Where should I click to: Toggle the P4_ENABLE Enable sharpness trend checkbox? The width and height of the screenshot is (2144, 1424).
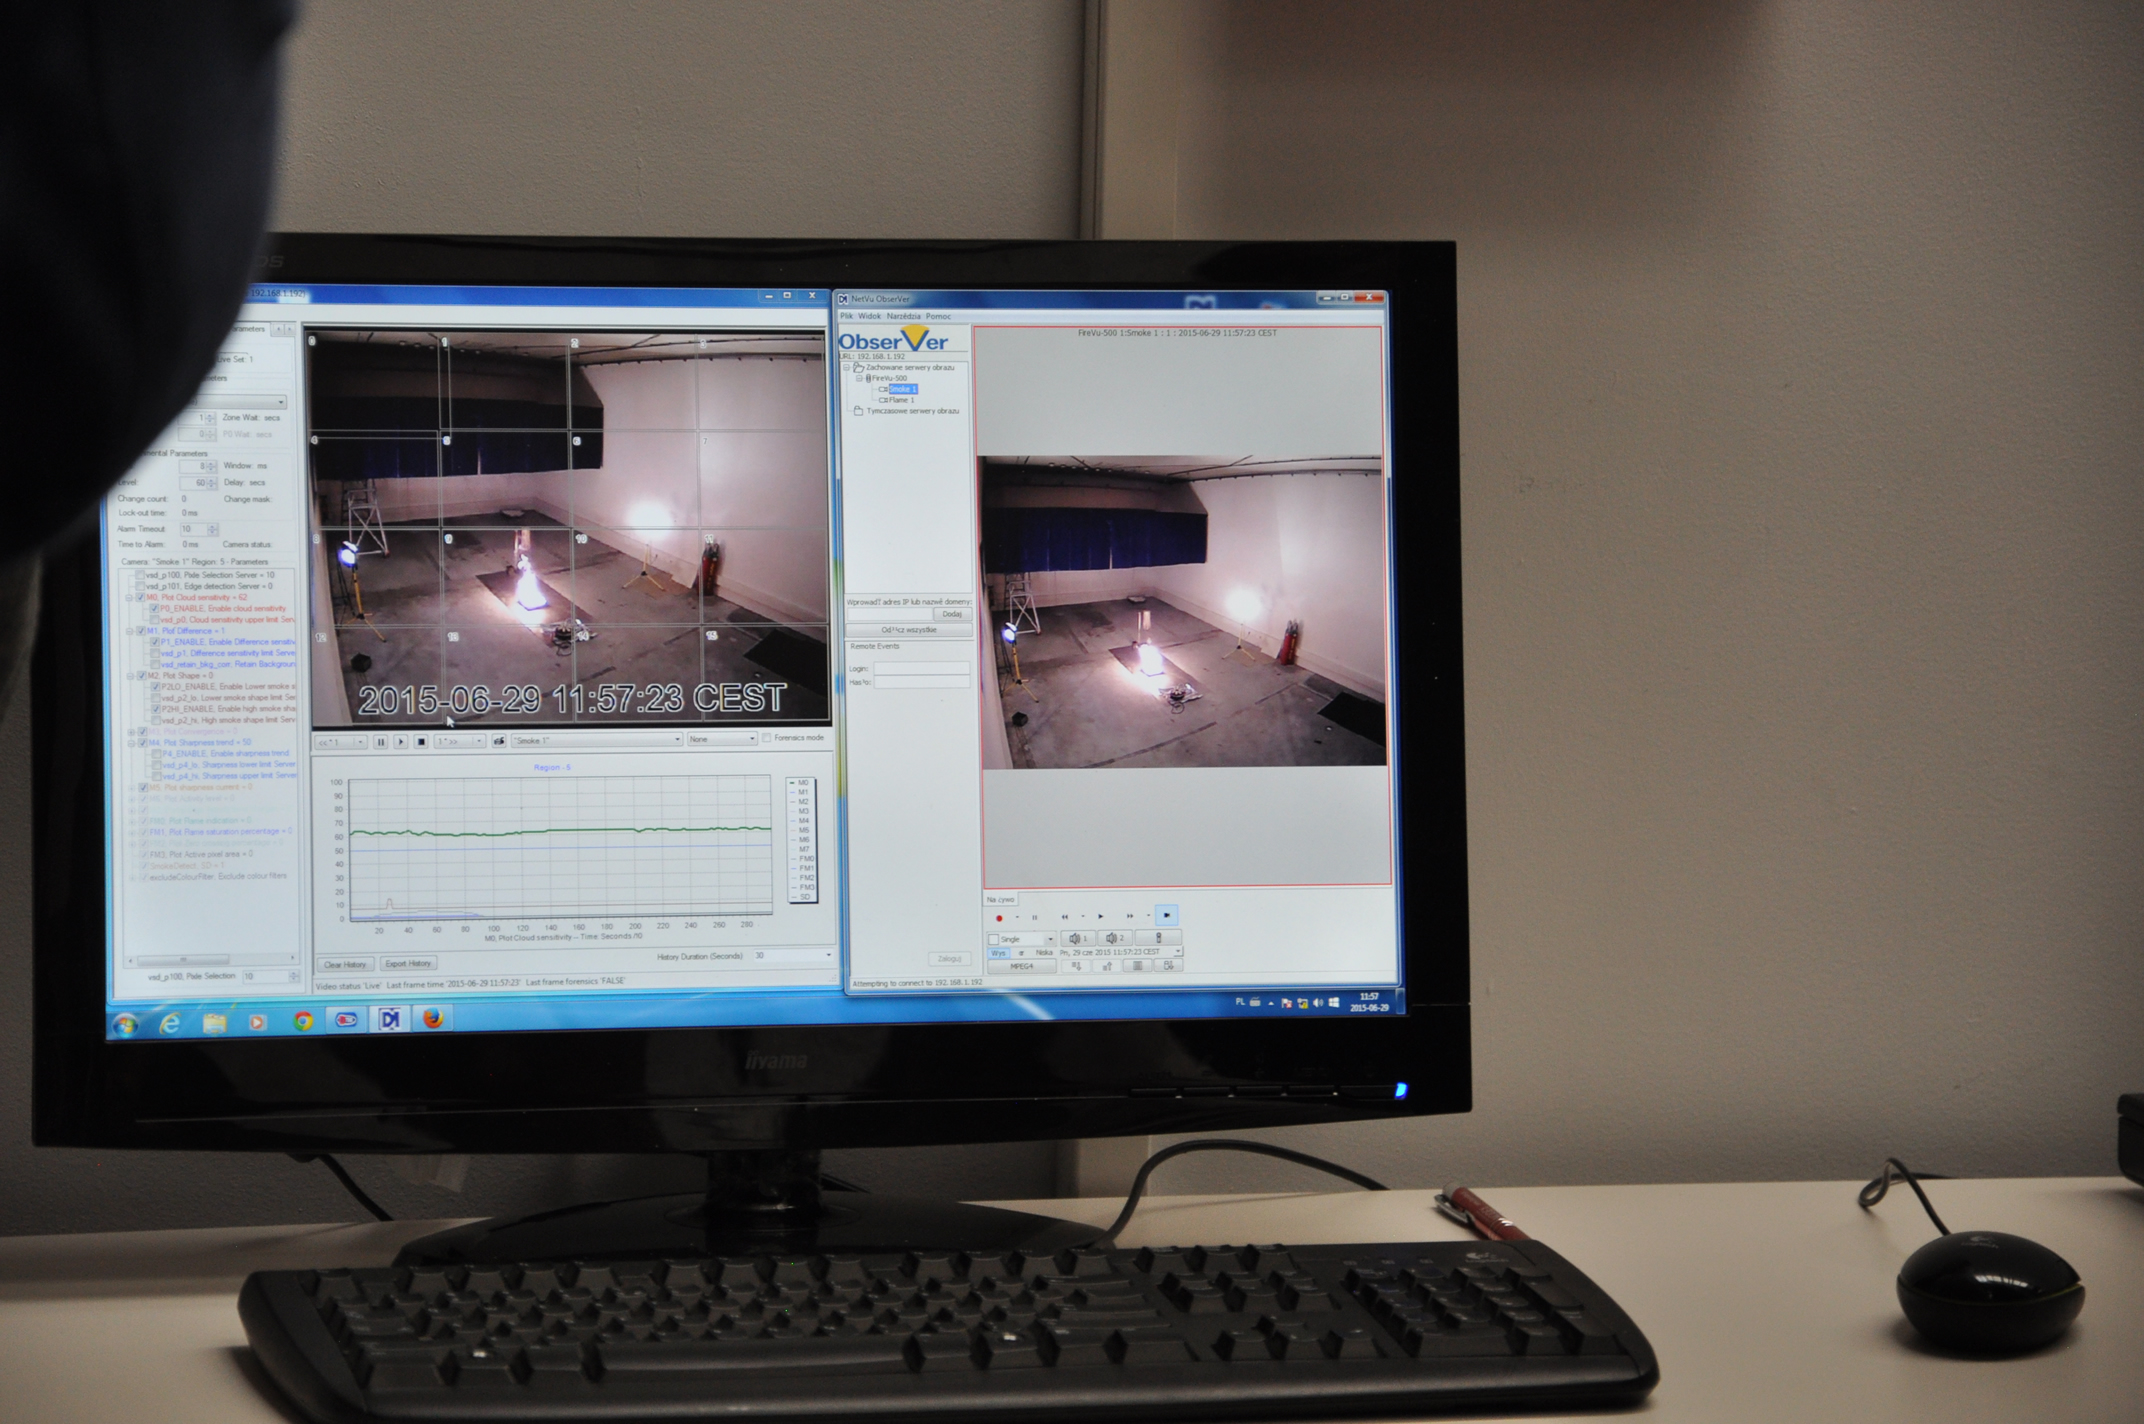click(156, 753)
